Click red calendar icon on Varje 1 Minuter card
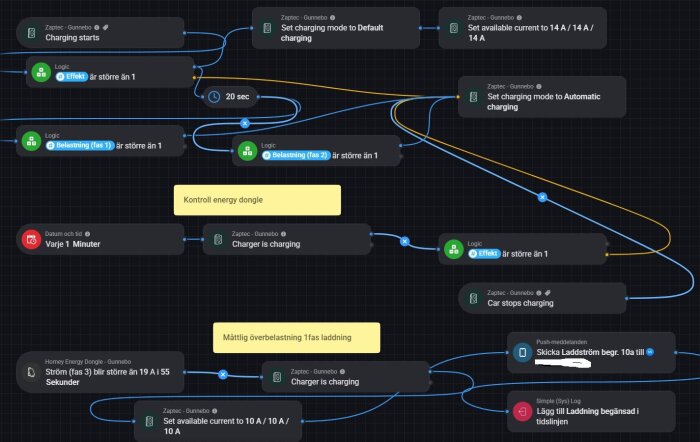The image size is (700, 442). 31,239
